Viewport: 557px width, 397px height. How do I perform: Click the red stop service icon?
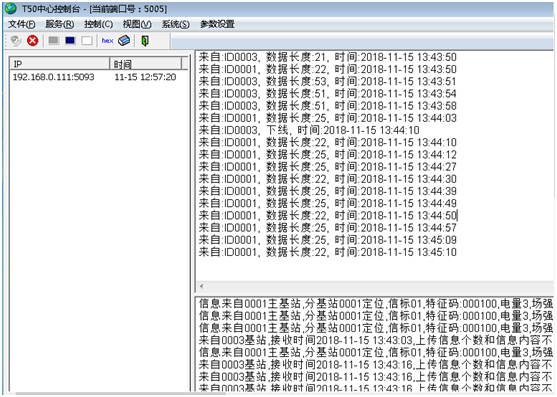pos(33,40)
